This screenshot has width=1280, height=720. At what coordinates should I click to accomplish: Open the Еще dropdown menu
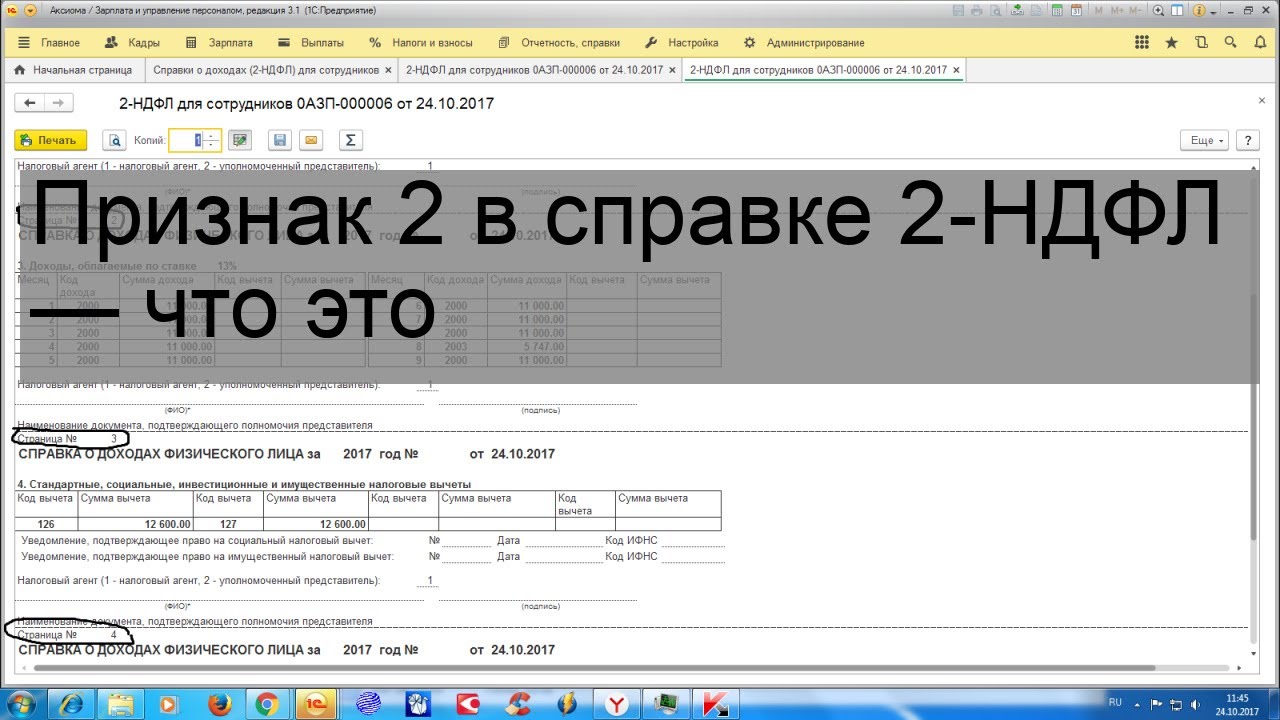(x=1204, y=141)
